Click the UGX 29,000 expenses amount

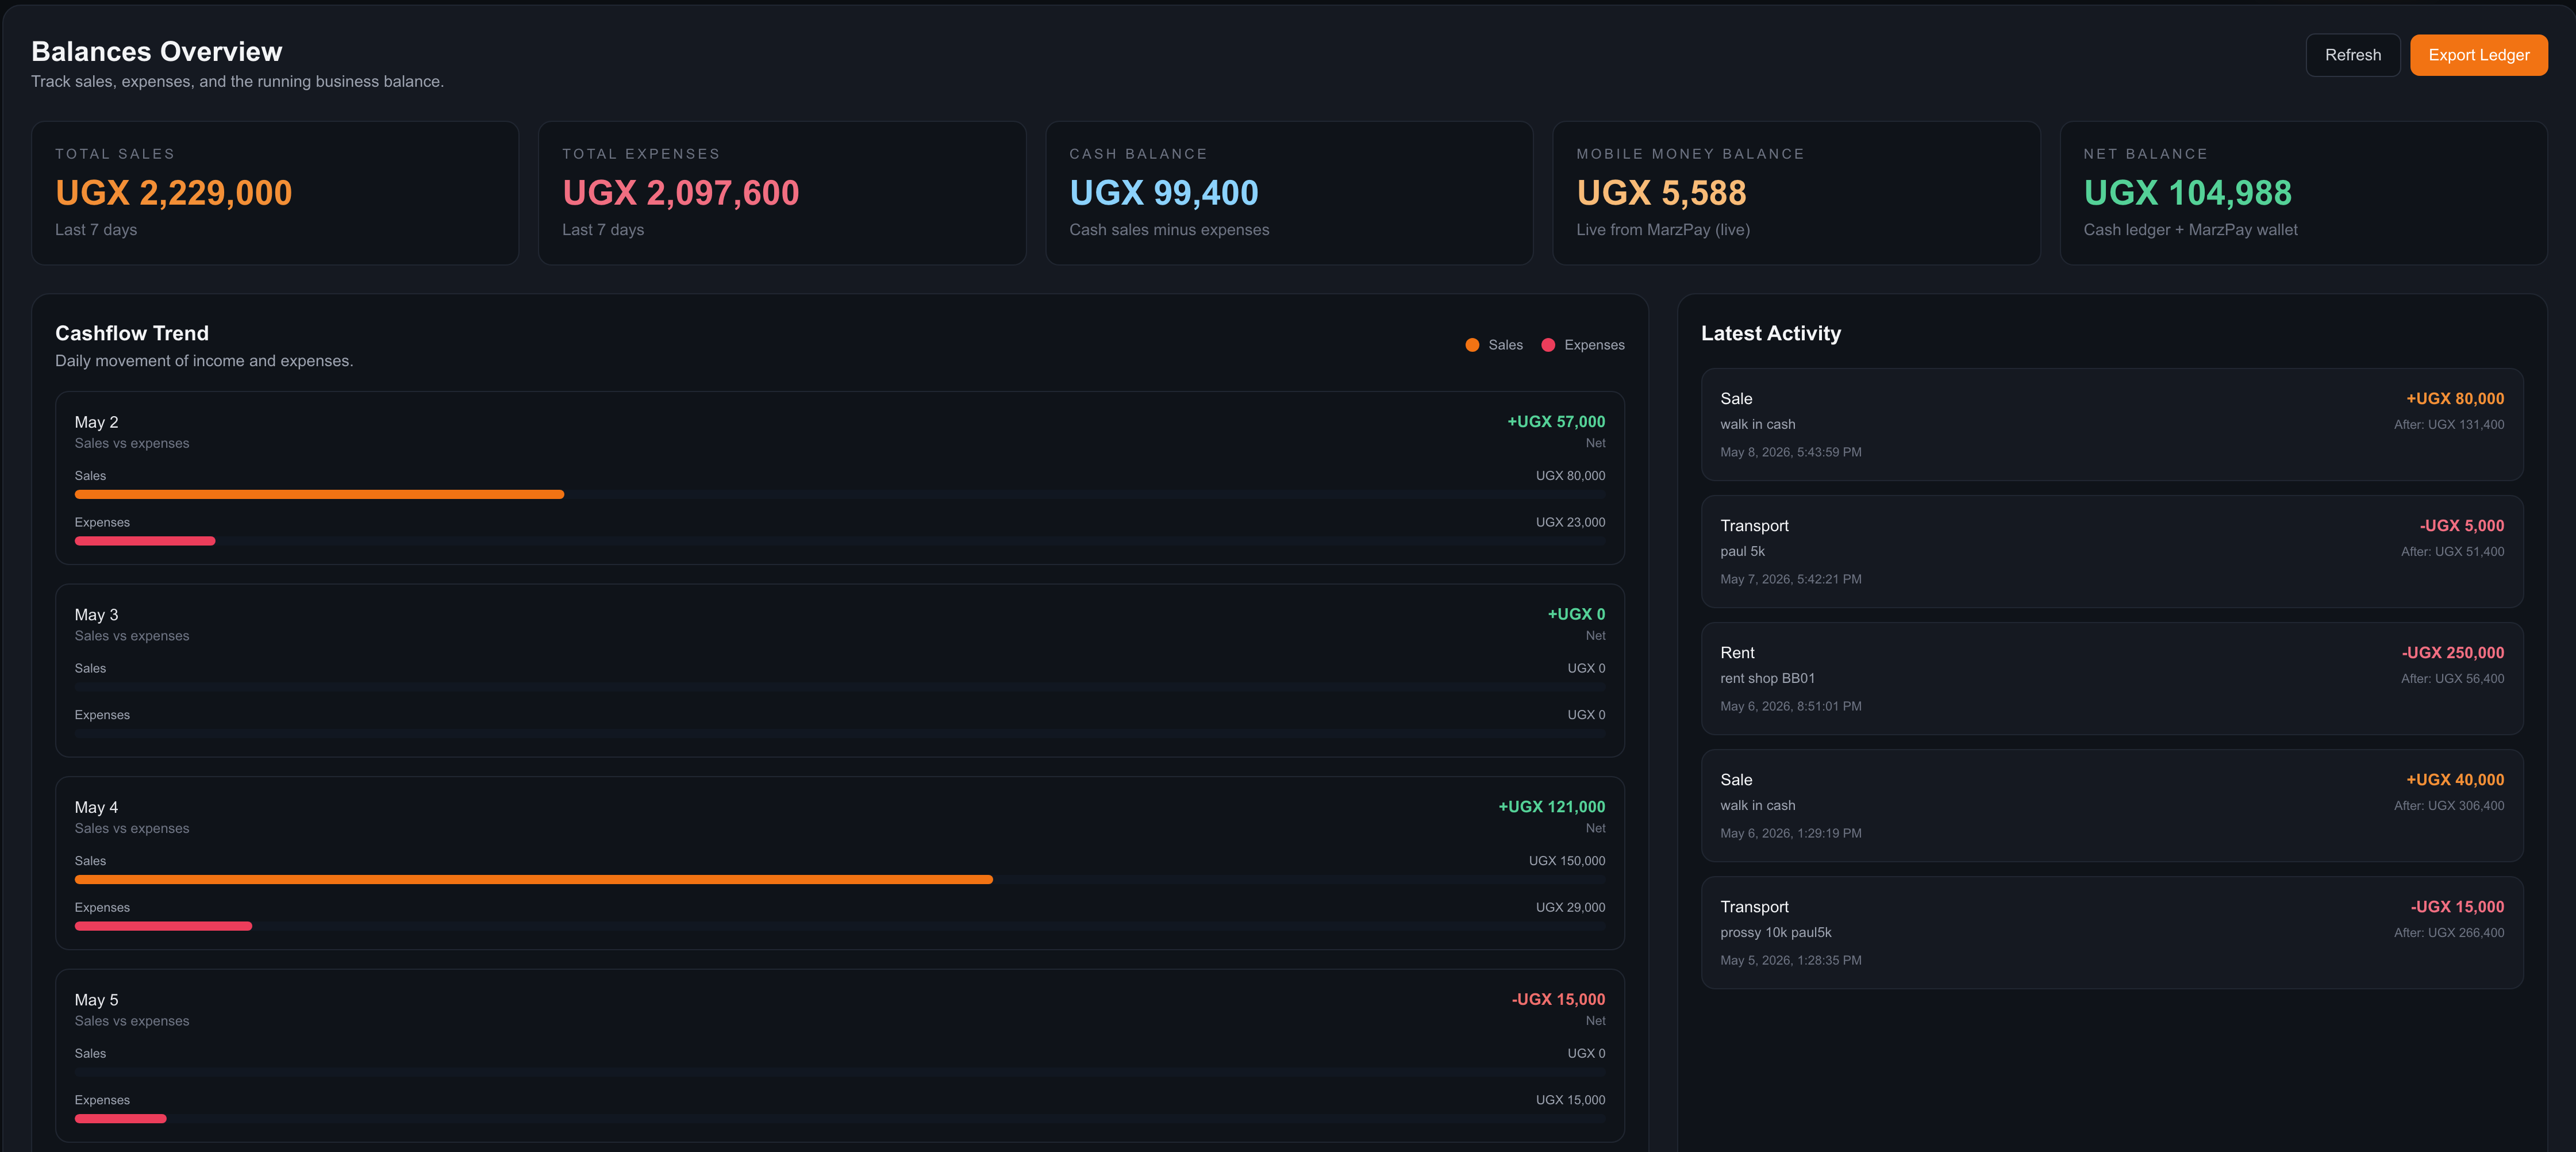pyautogui.click(x=1570, y=907)
